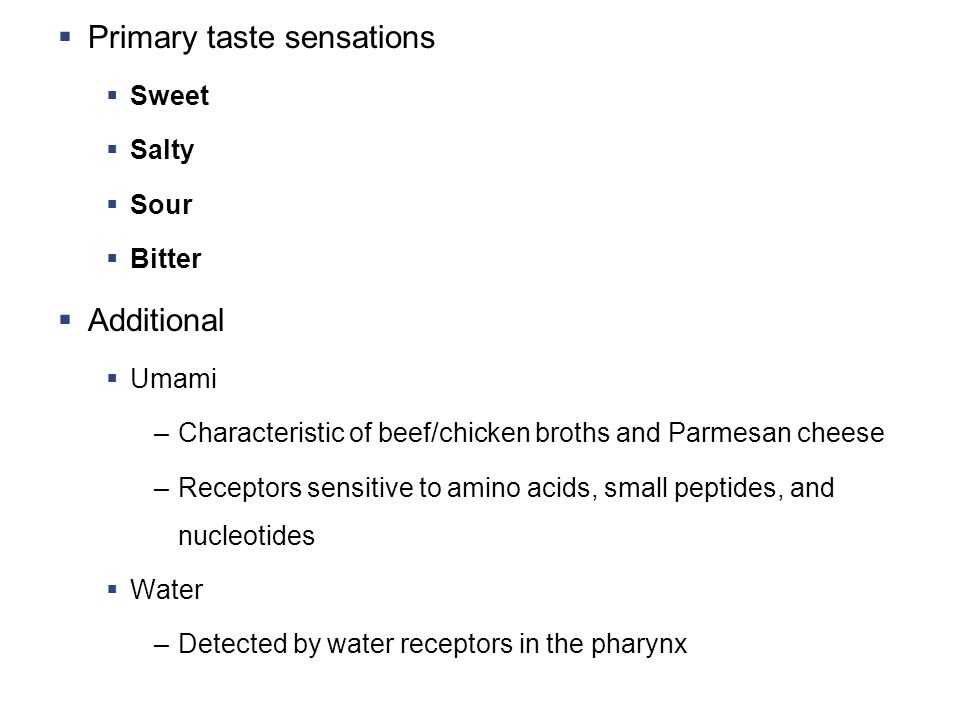Click the 'Receptors sensitive to amino acids' line
Image resolution: width=960 pixels, height=720 pixels.
[506, 488]
